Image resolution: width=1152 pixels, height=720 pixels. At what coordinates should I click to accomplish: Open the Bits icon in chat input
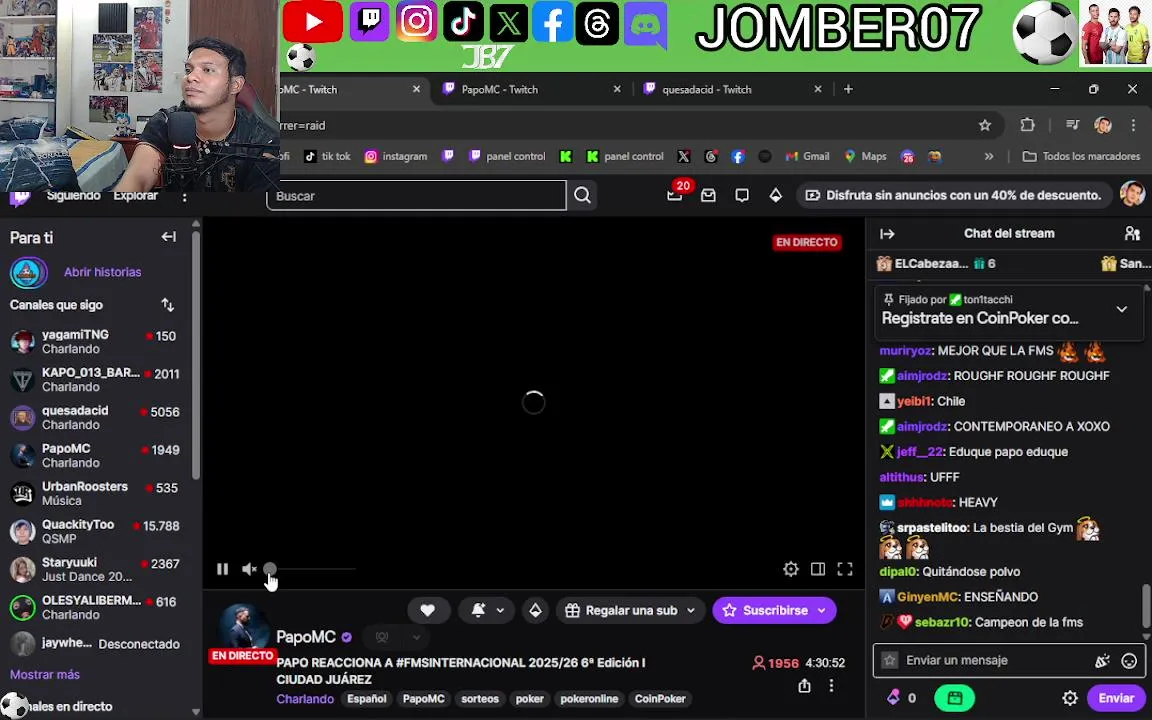(x=1102, y=660)
